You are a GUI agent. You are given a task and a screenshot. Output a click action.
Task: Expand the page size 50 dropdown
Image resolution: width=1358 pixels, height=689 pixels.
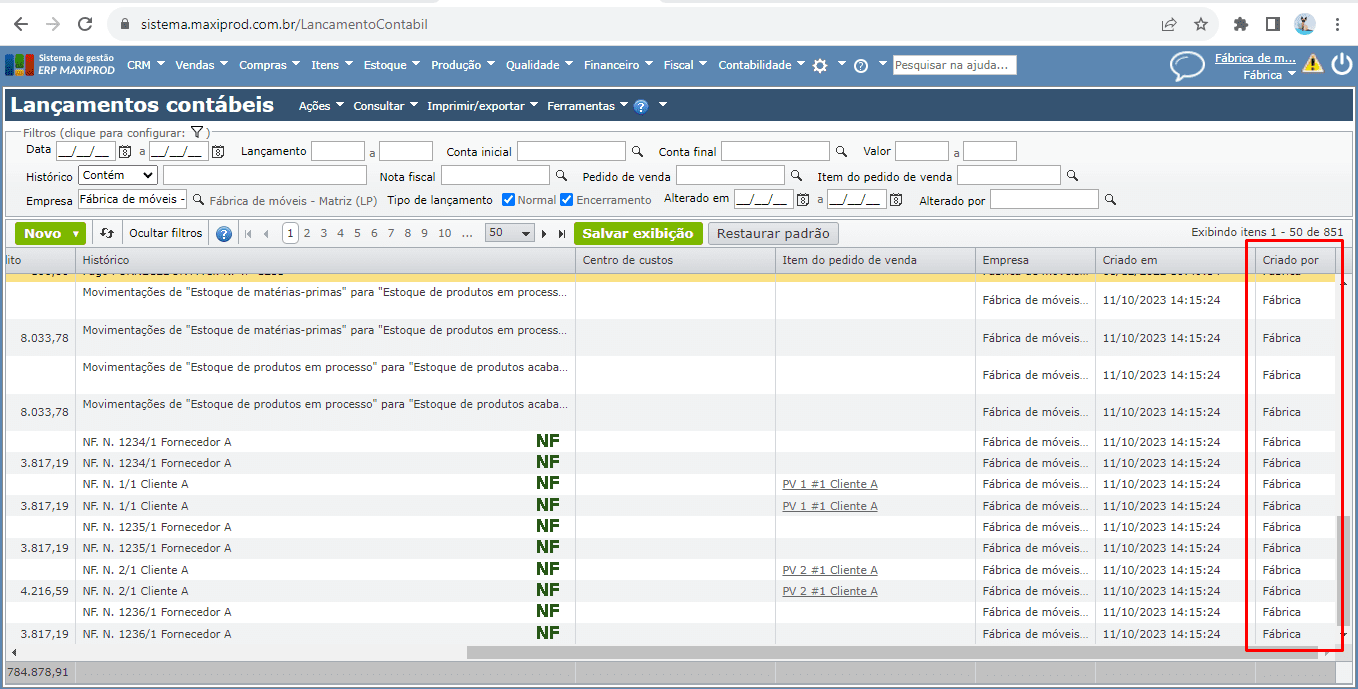coord(509,233)
